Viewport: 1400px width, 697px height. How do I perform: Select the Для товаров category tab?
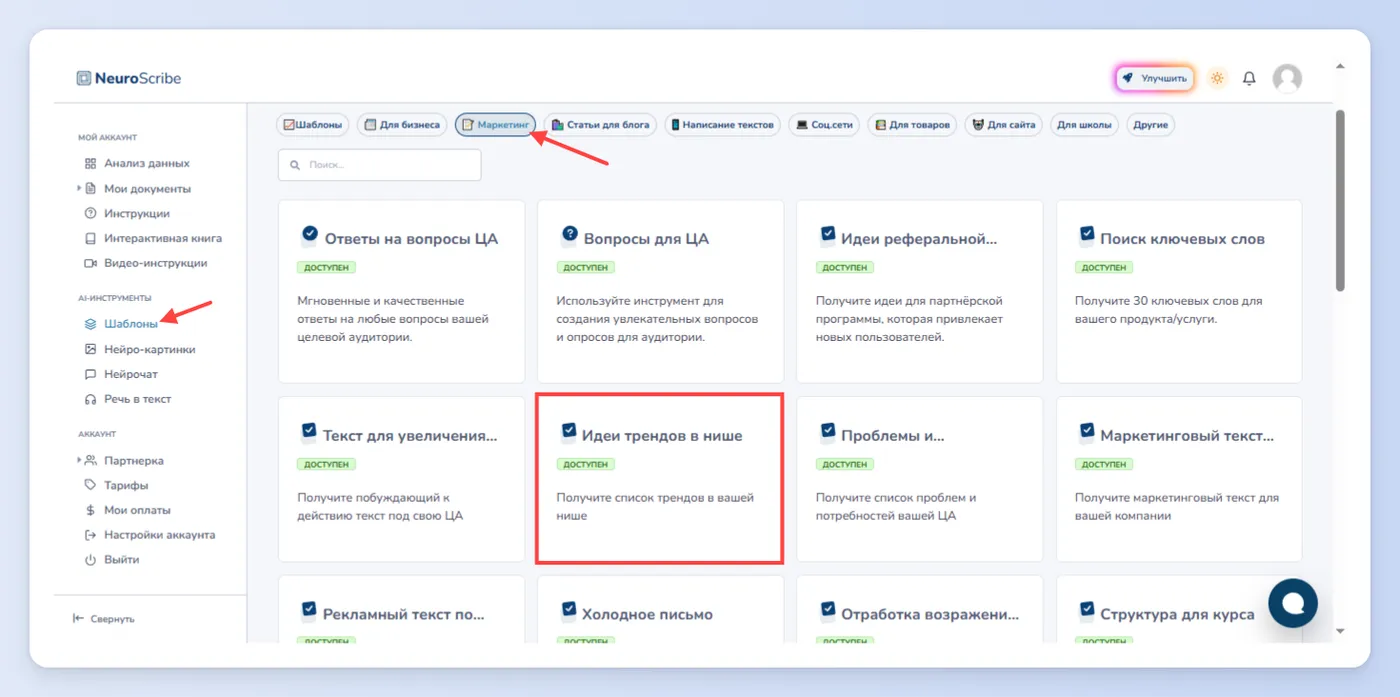click(911, 125)
